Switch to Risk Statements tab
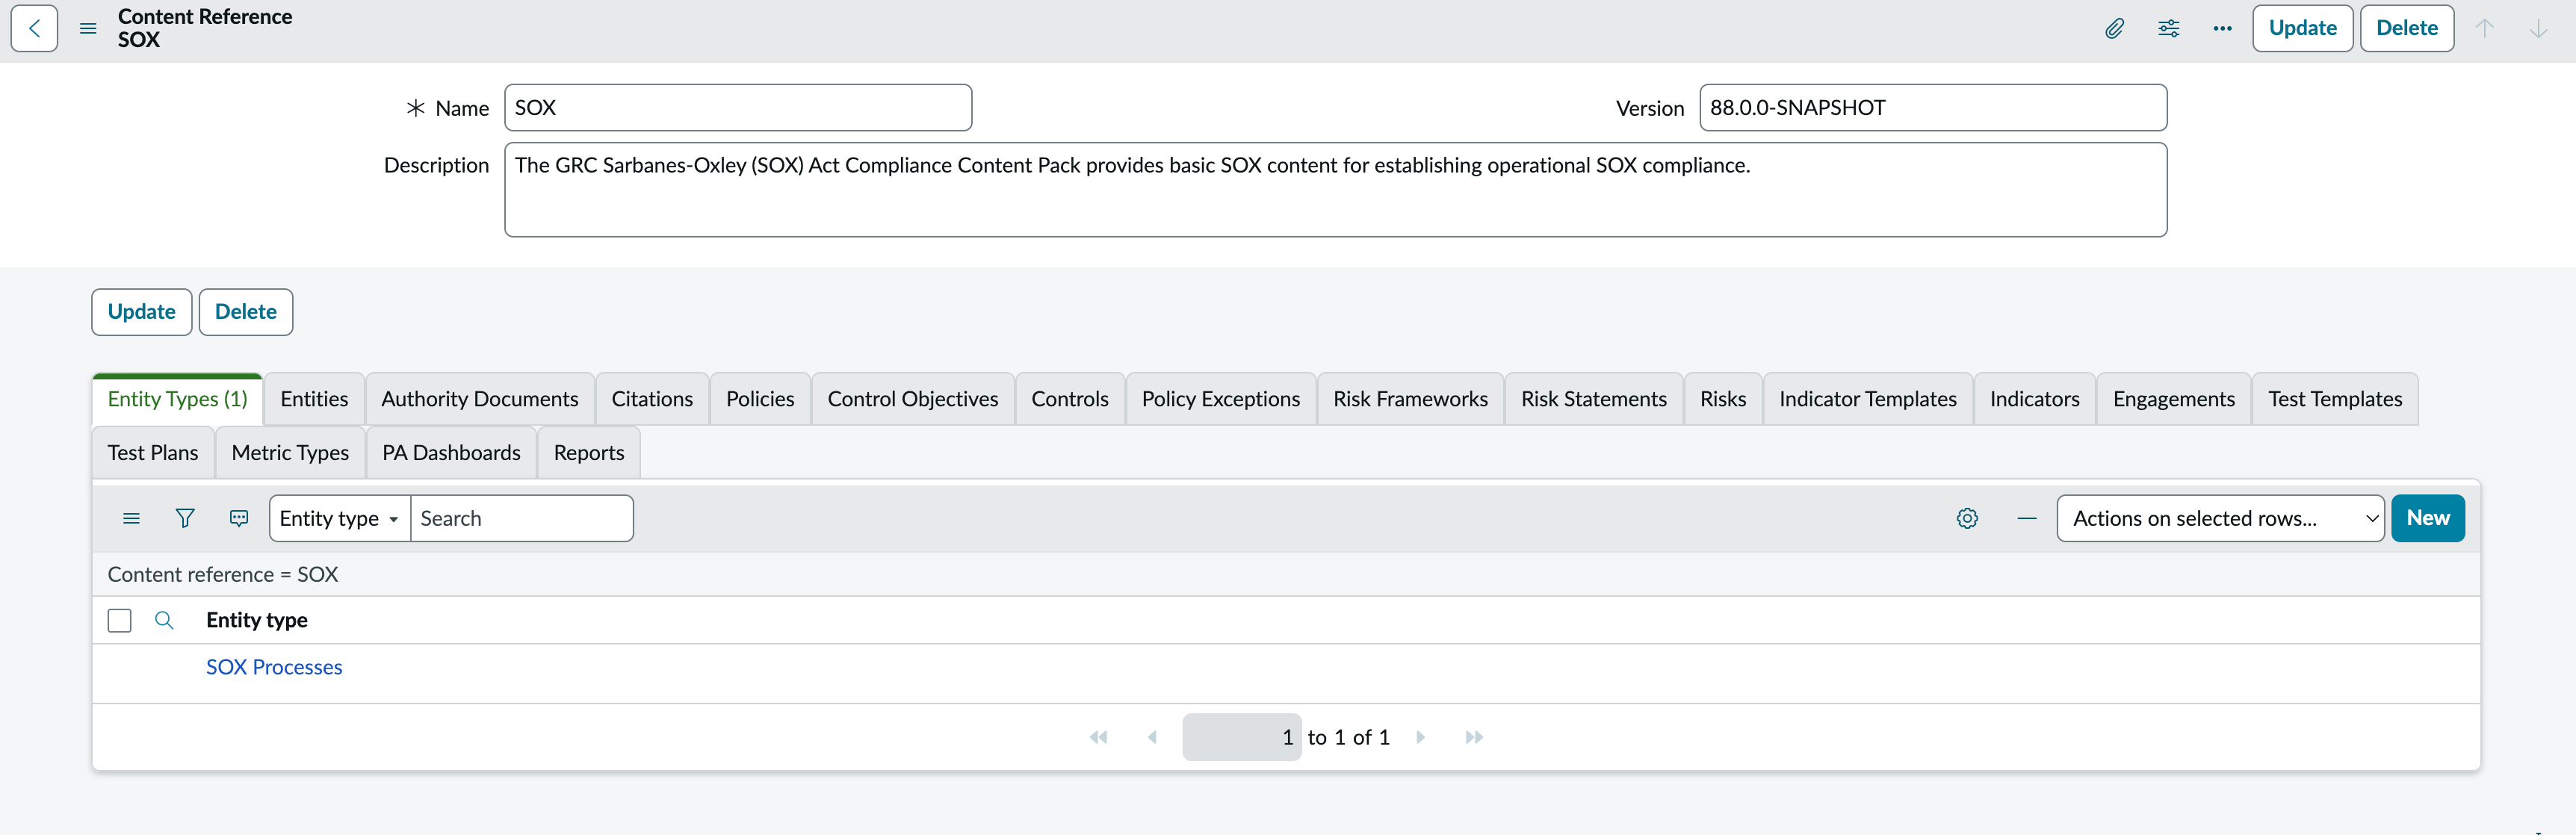 (1594, 399)
